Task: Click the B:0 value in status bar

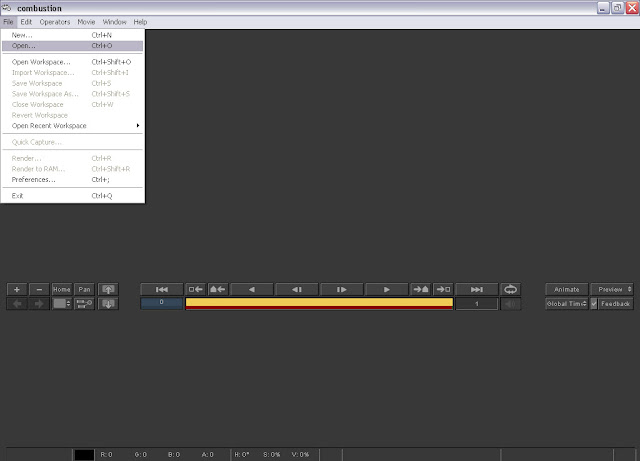Action: (x=174, y=454)
